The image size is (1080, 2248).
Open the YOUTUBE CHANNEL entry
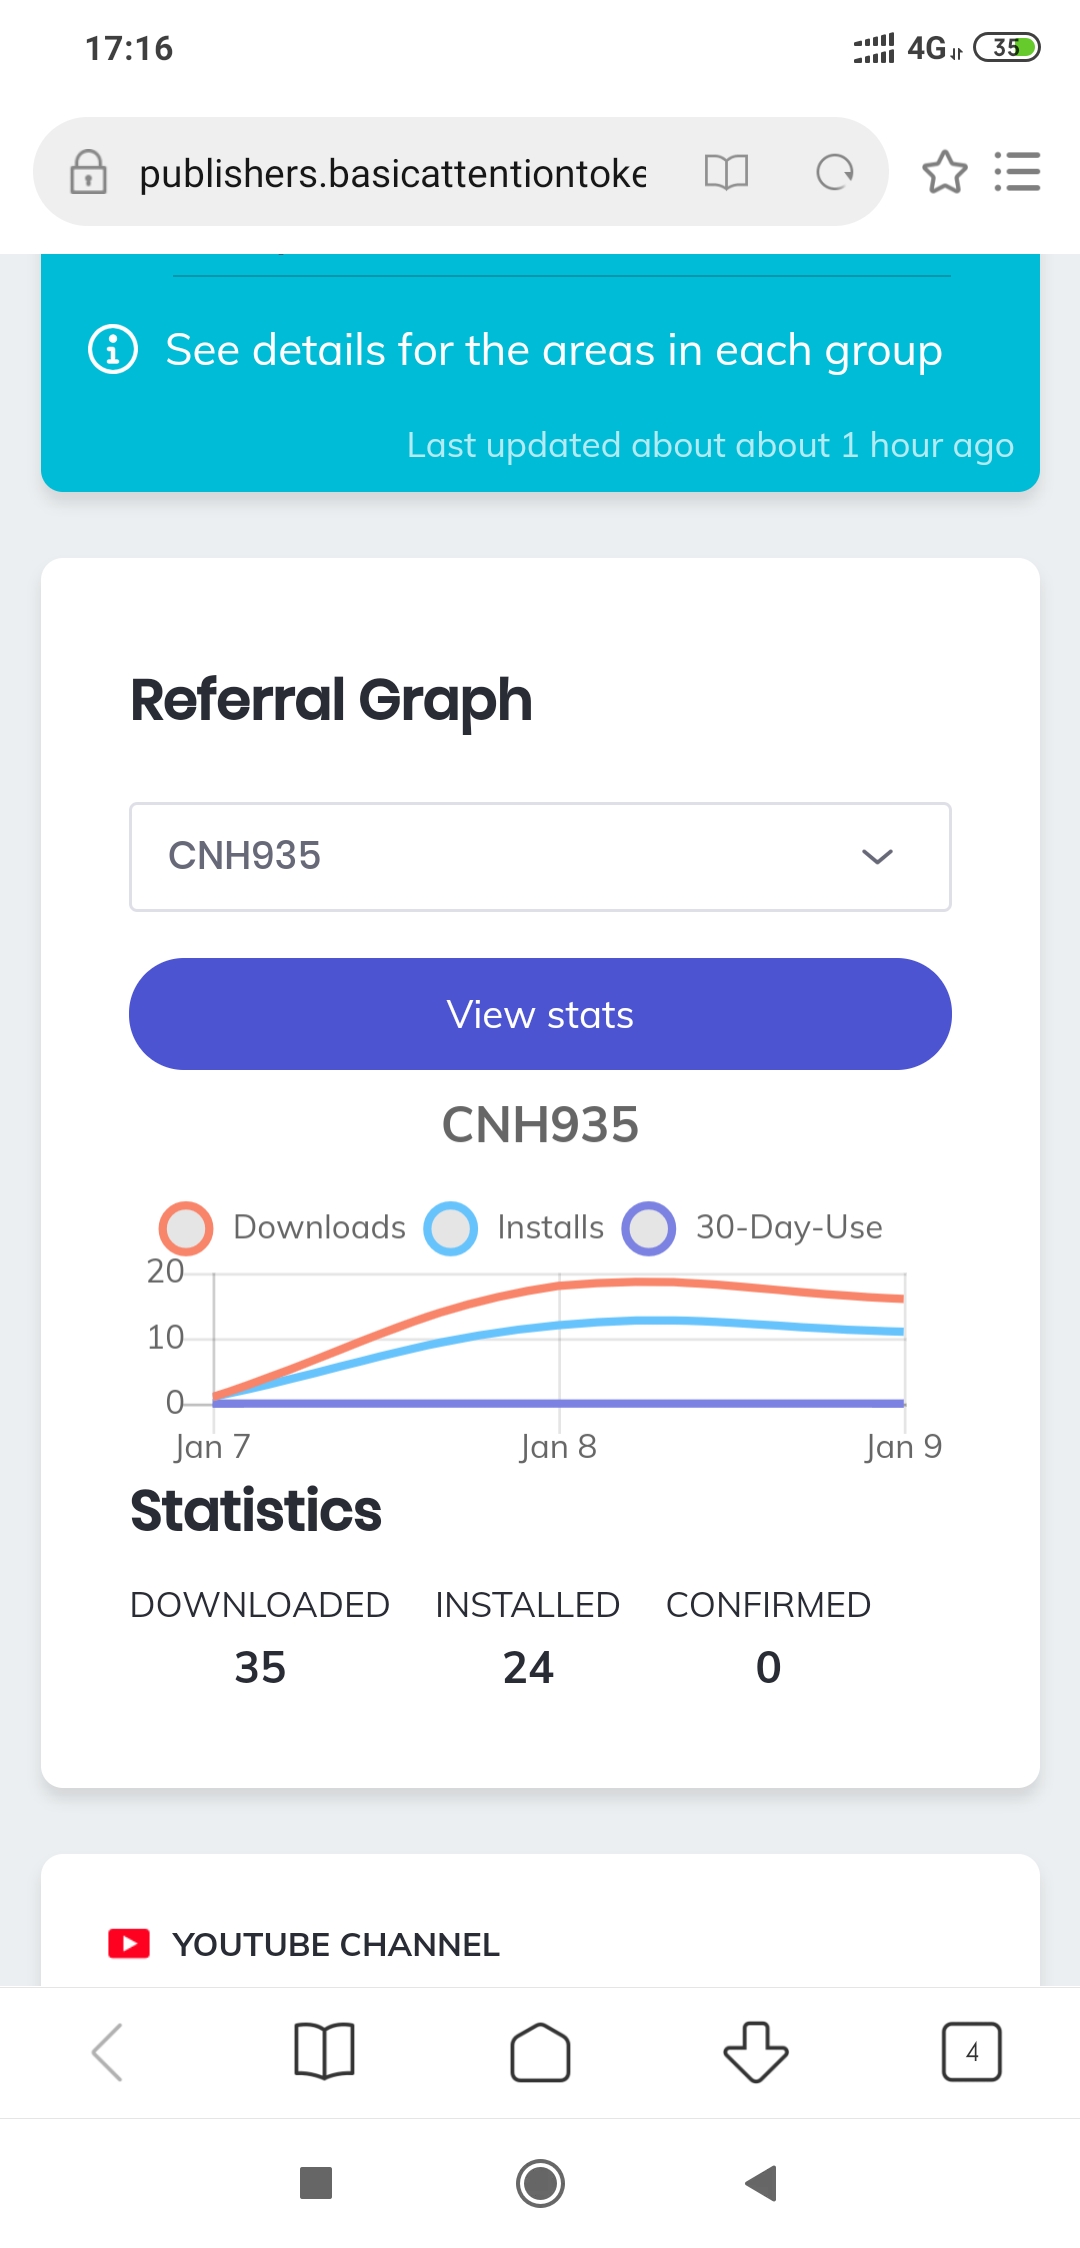[x=336, y=1944]
